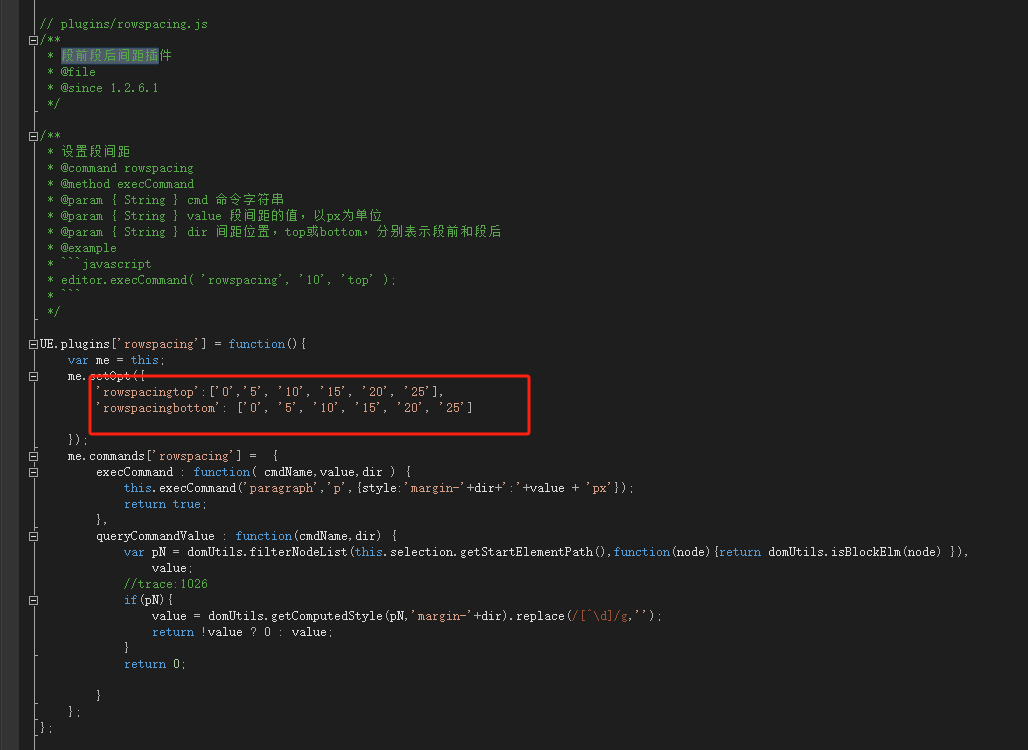
Task: Place cursor on the @file tag
Action: click(78, 72)
